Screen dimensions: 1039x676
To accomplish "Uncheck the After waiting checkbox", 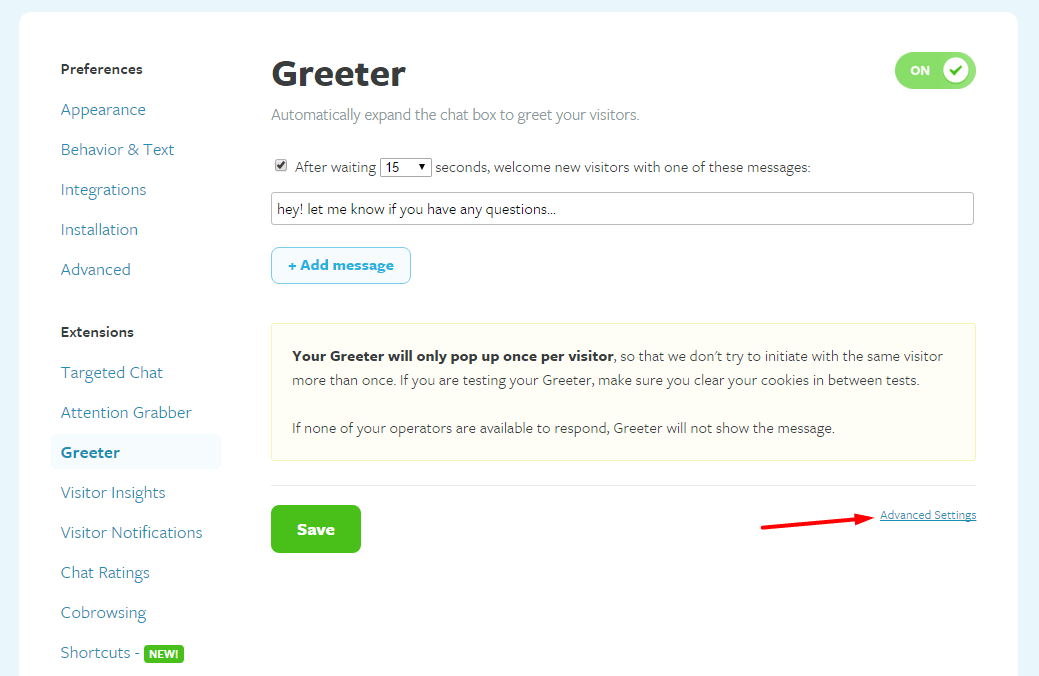I will point(281,166).
